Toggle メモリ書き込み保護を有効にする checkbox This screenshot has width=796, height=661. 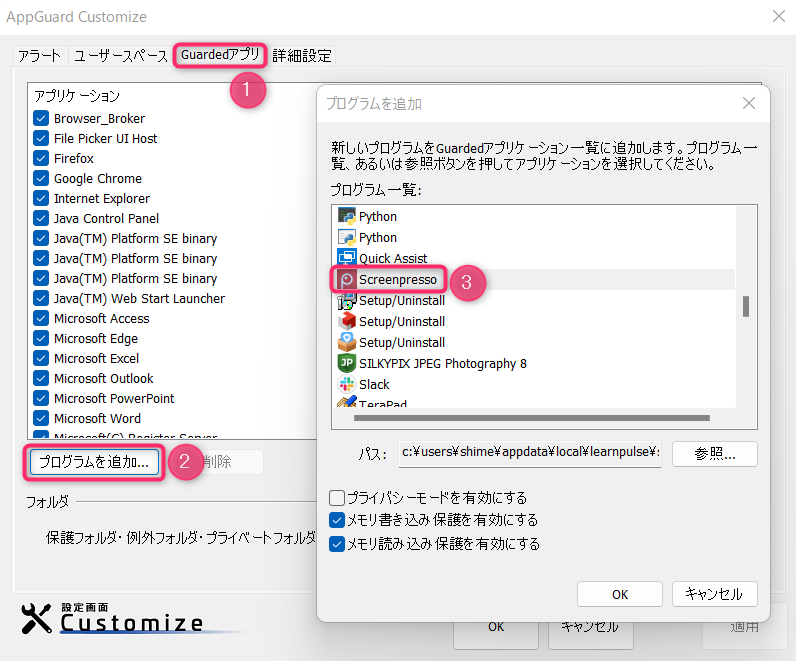337,520
